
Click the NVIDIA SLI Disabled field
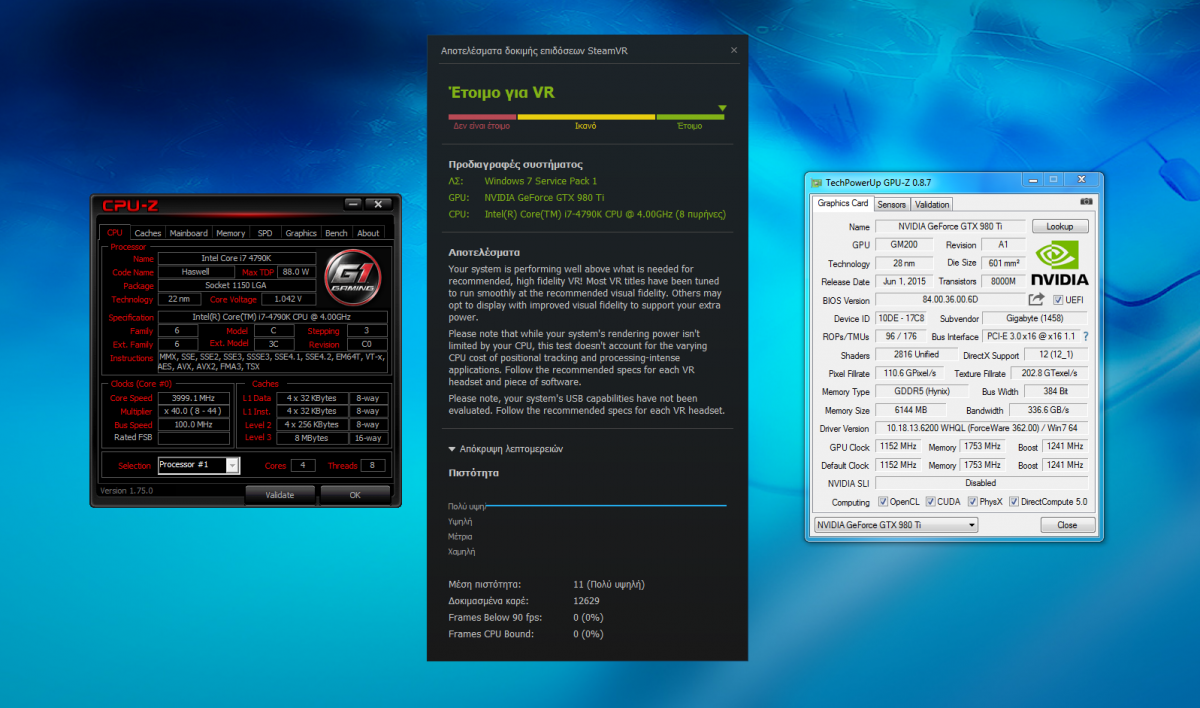(981, 483)
